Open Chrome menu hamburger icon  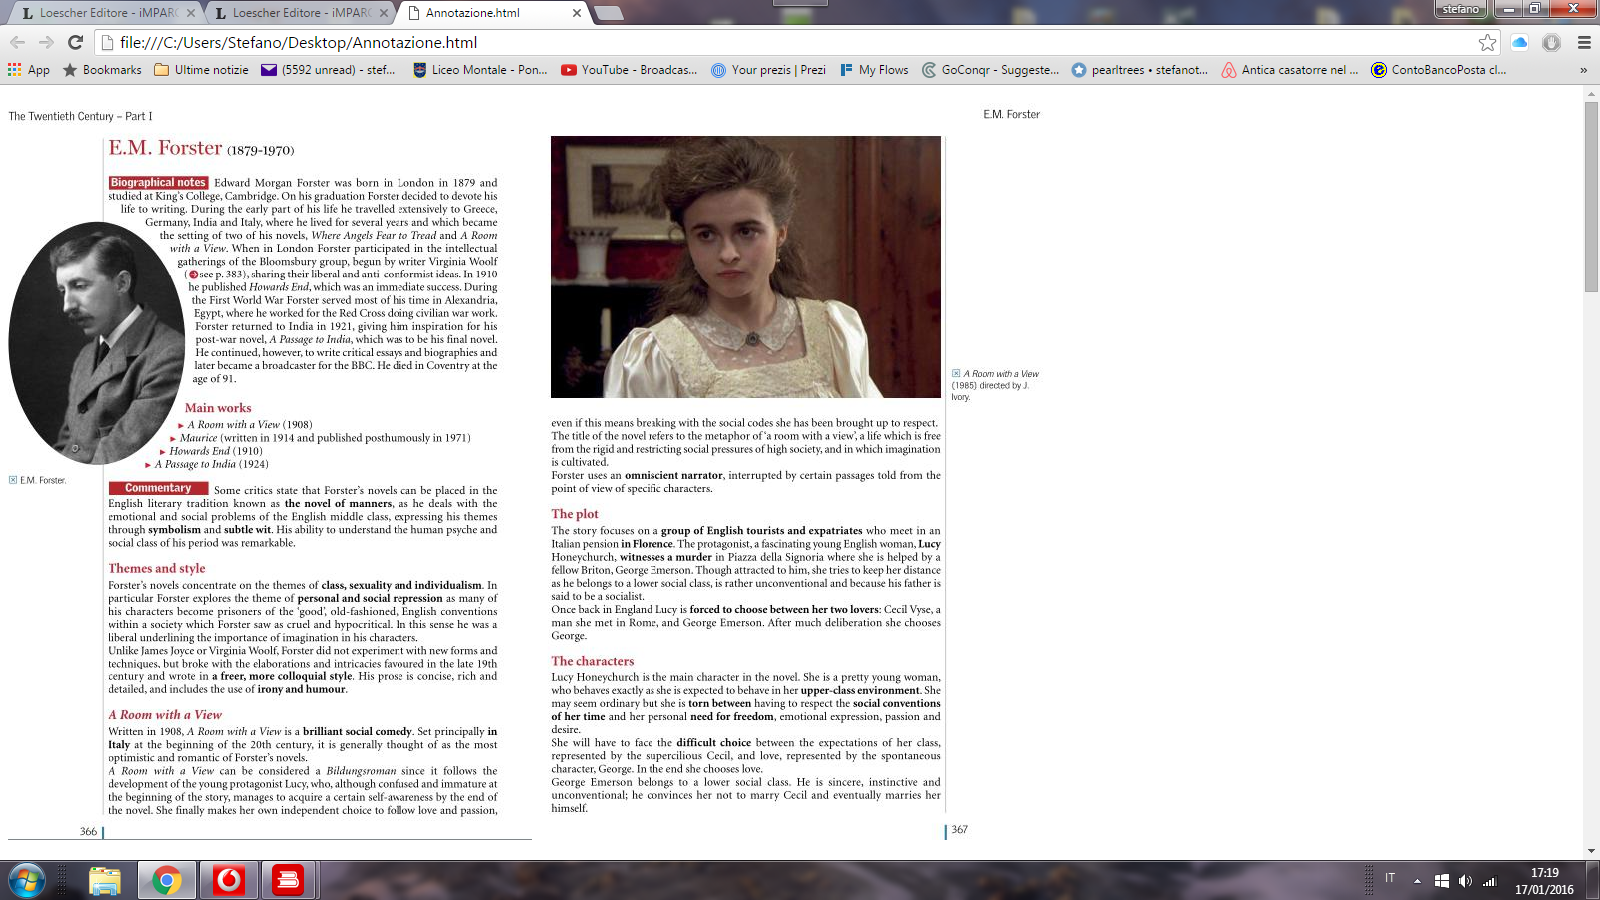tap(1584, 42)
